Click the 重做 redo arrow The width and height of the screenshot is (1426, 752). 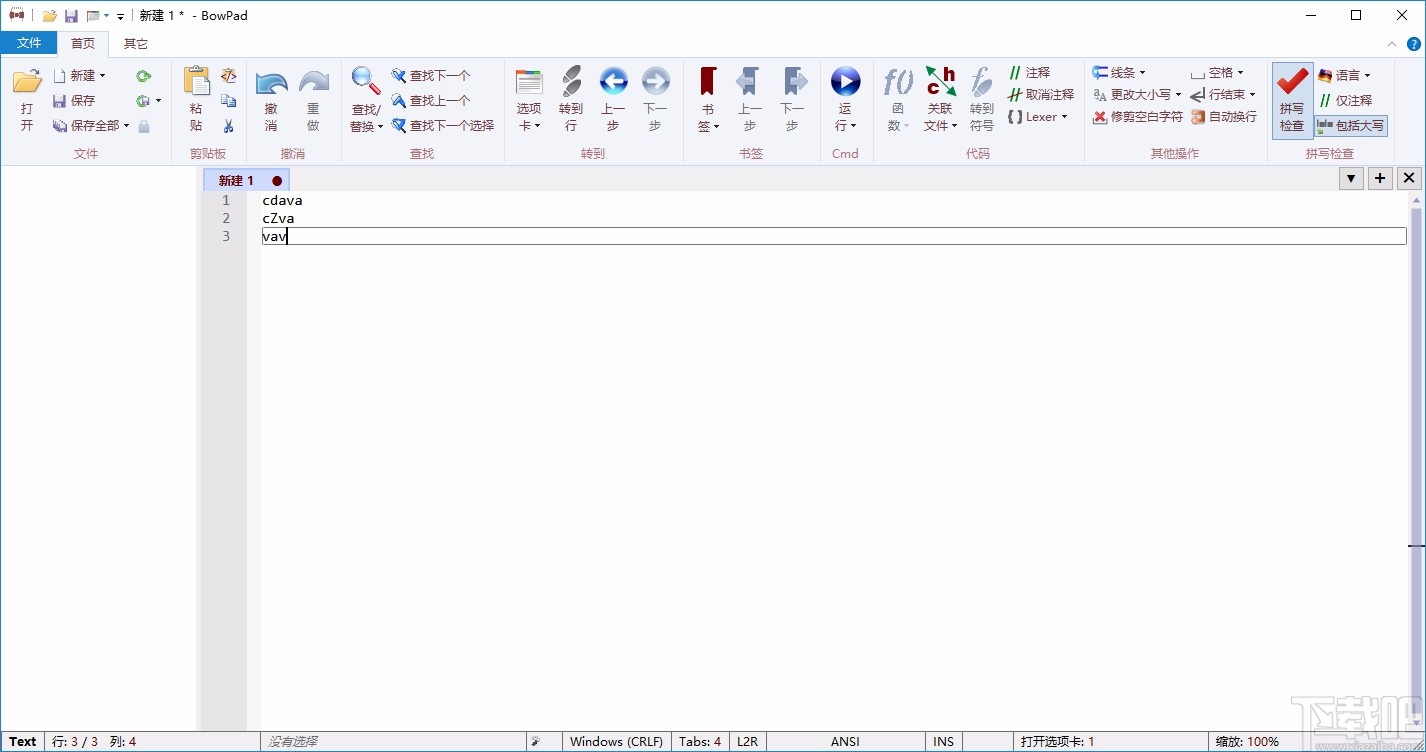[x=313, y=100]
